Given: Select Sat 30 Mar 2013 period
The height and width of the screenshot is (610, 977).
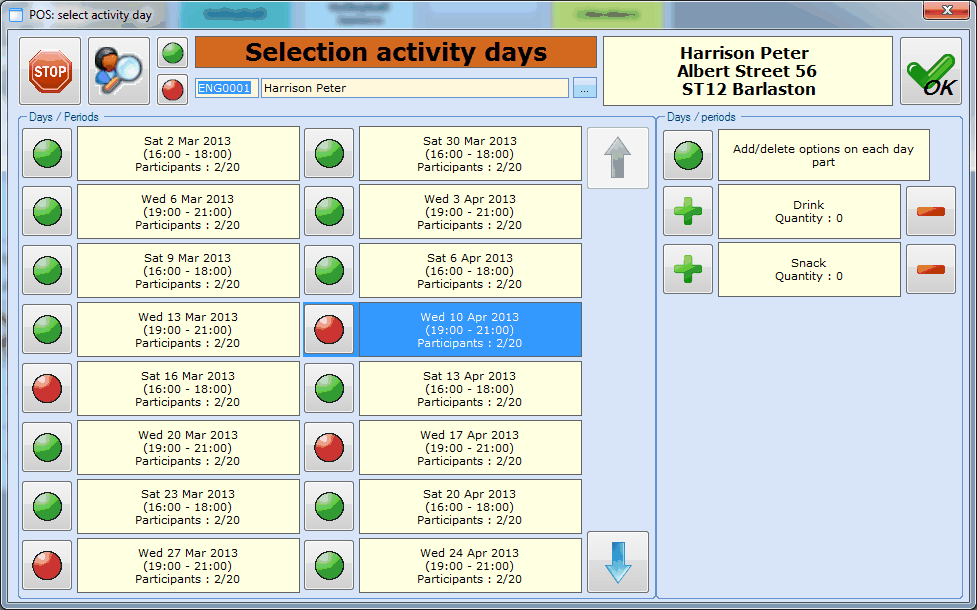Looking at the screenshot, I should click(469, 153).
